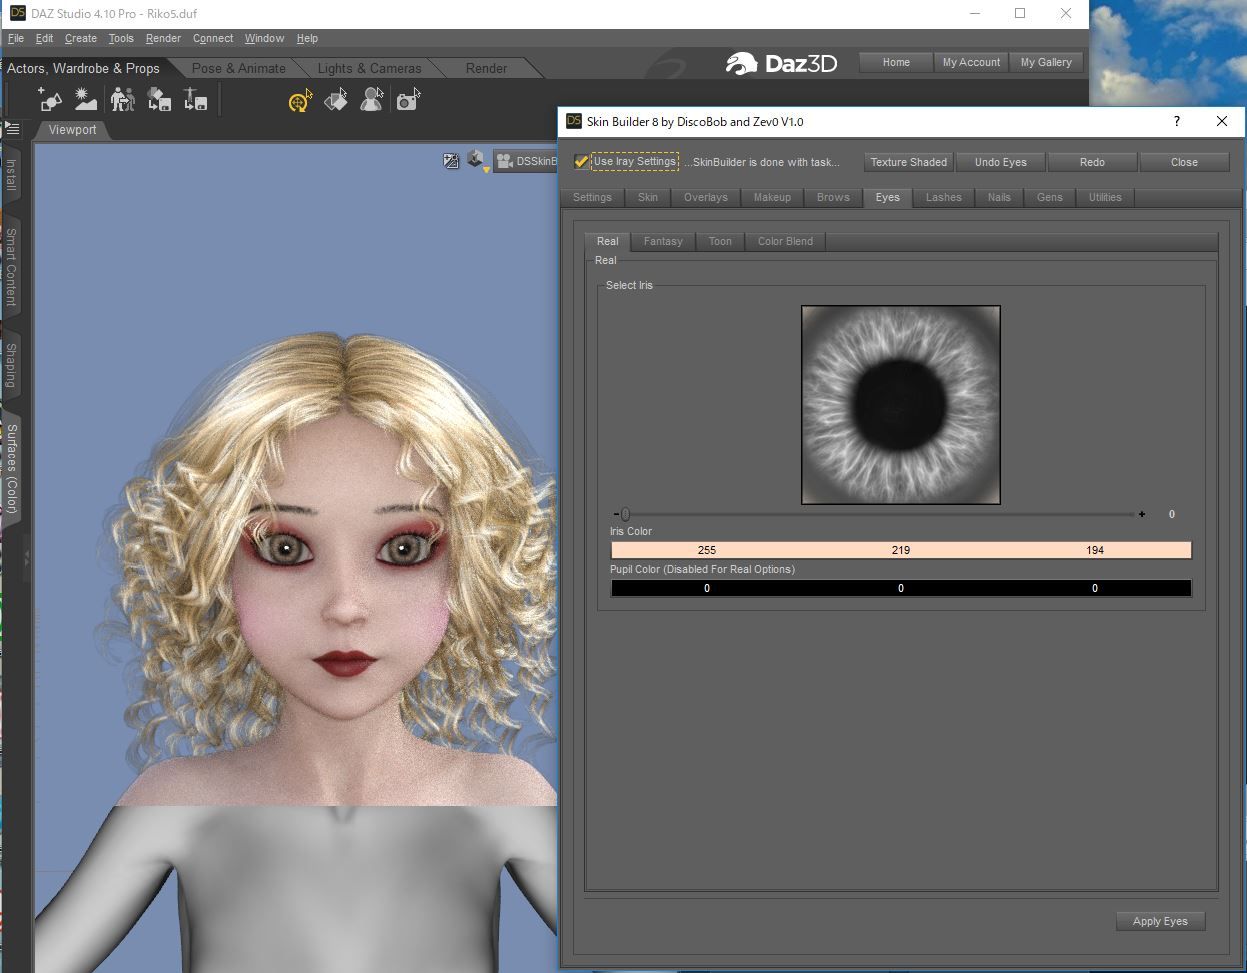Switch to the Render activity tab
This screenshot has width=1247, height=973.
point(486,68)
